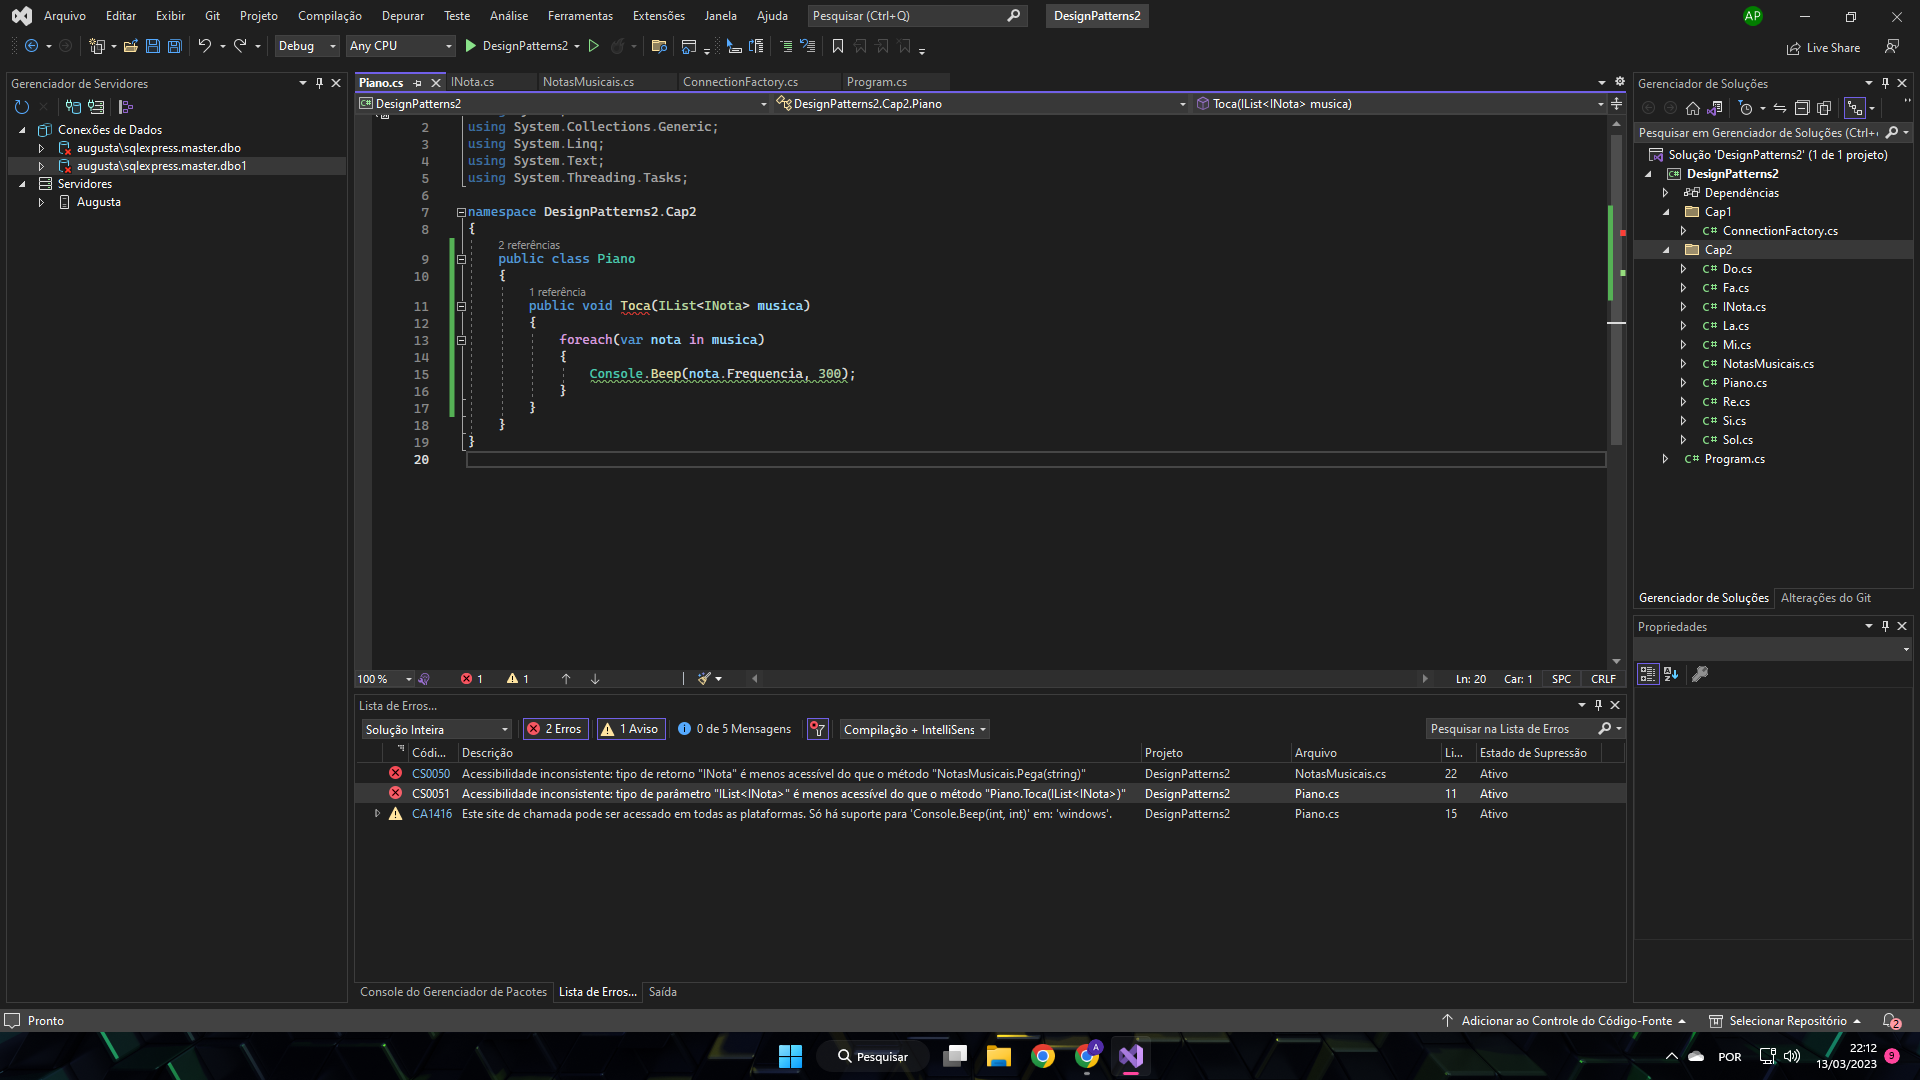Image resolution: width=1920 pixels, height=1080 pixels.
Task: Pin the Piano.cs tab
Action: 418,83
